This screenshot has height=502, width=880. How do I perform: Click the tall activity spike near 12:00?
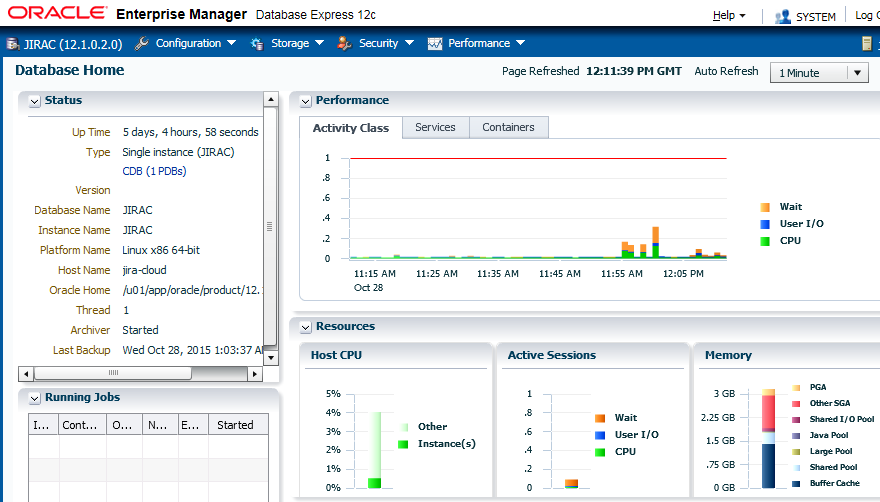[x=656, y=243]
